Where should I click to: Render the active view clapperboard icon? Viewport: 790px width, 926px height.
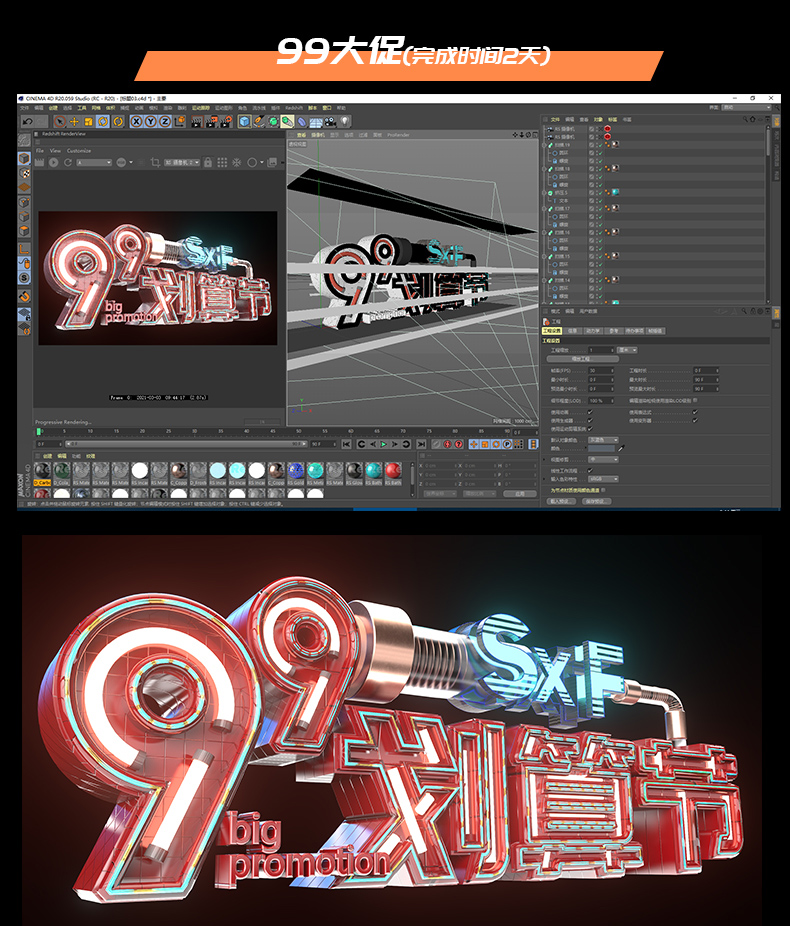[x=197, y=122]
